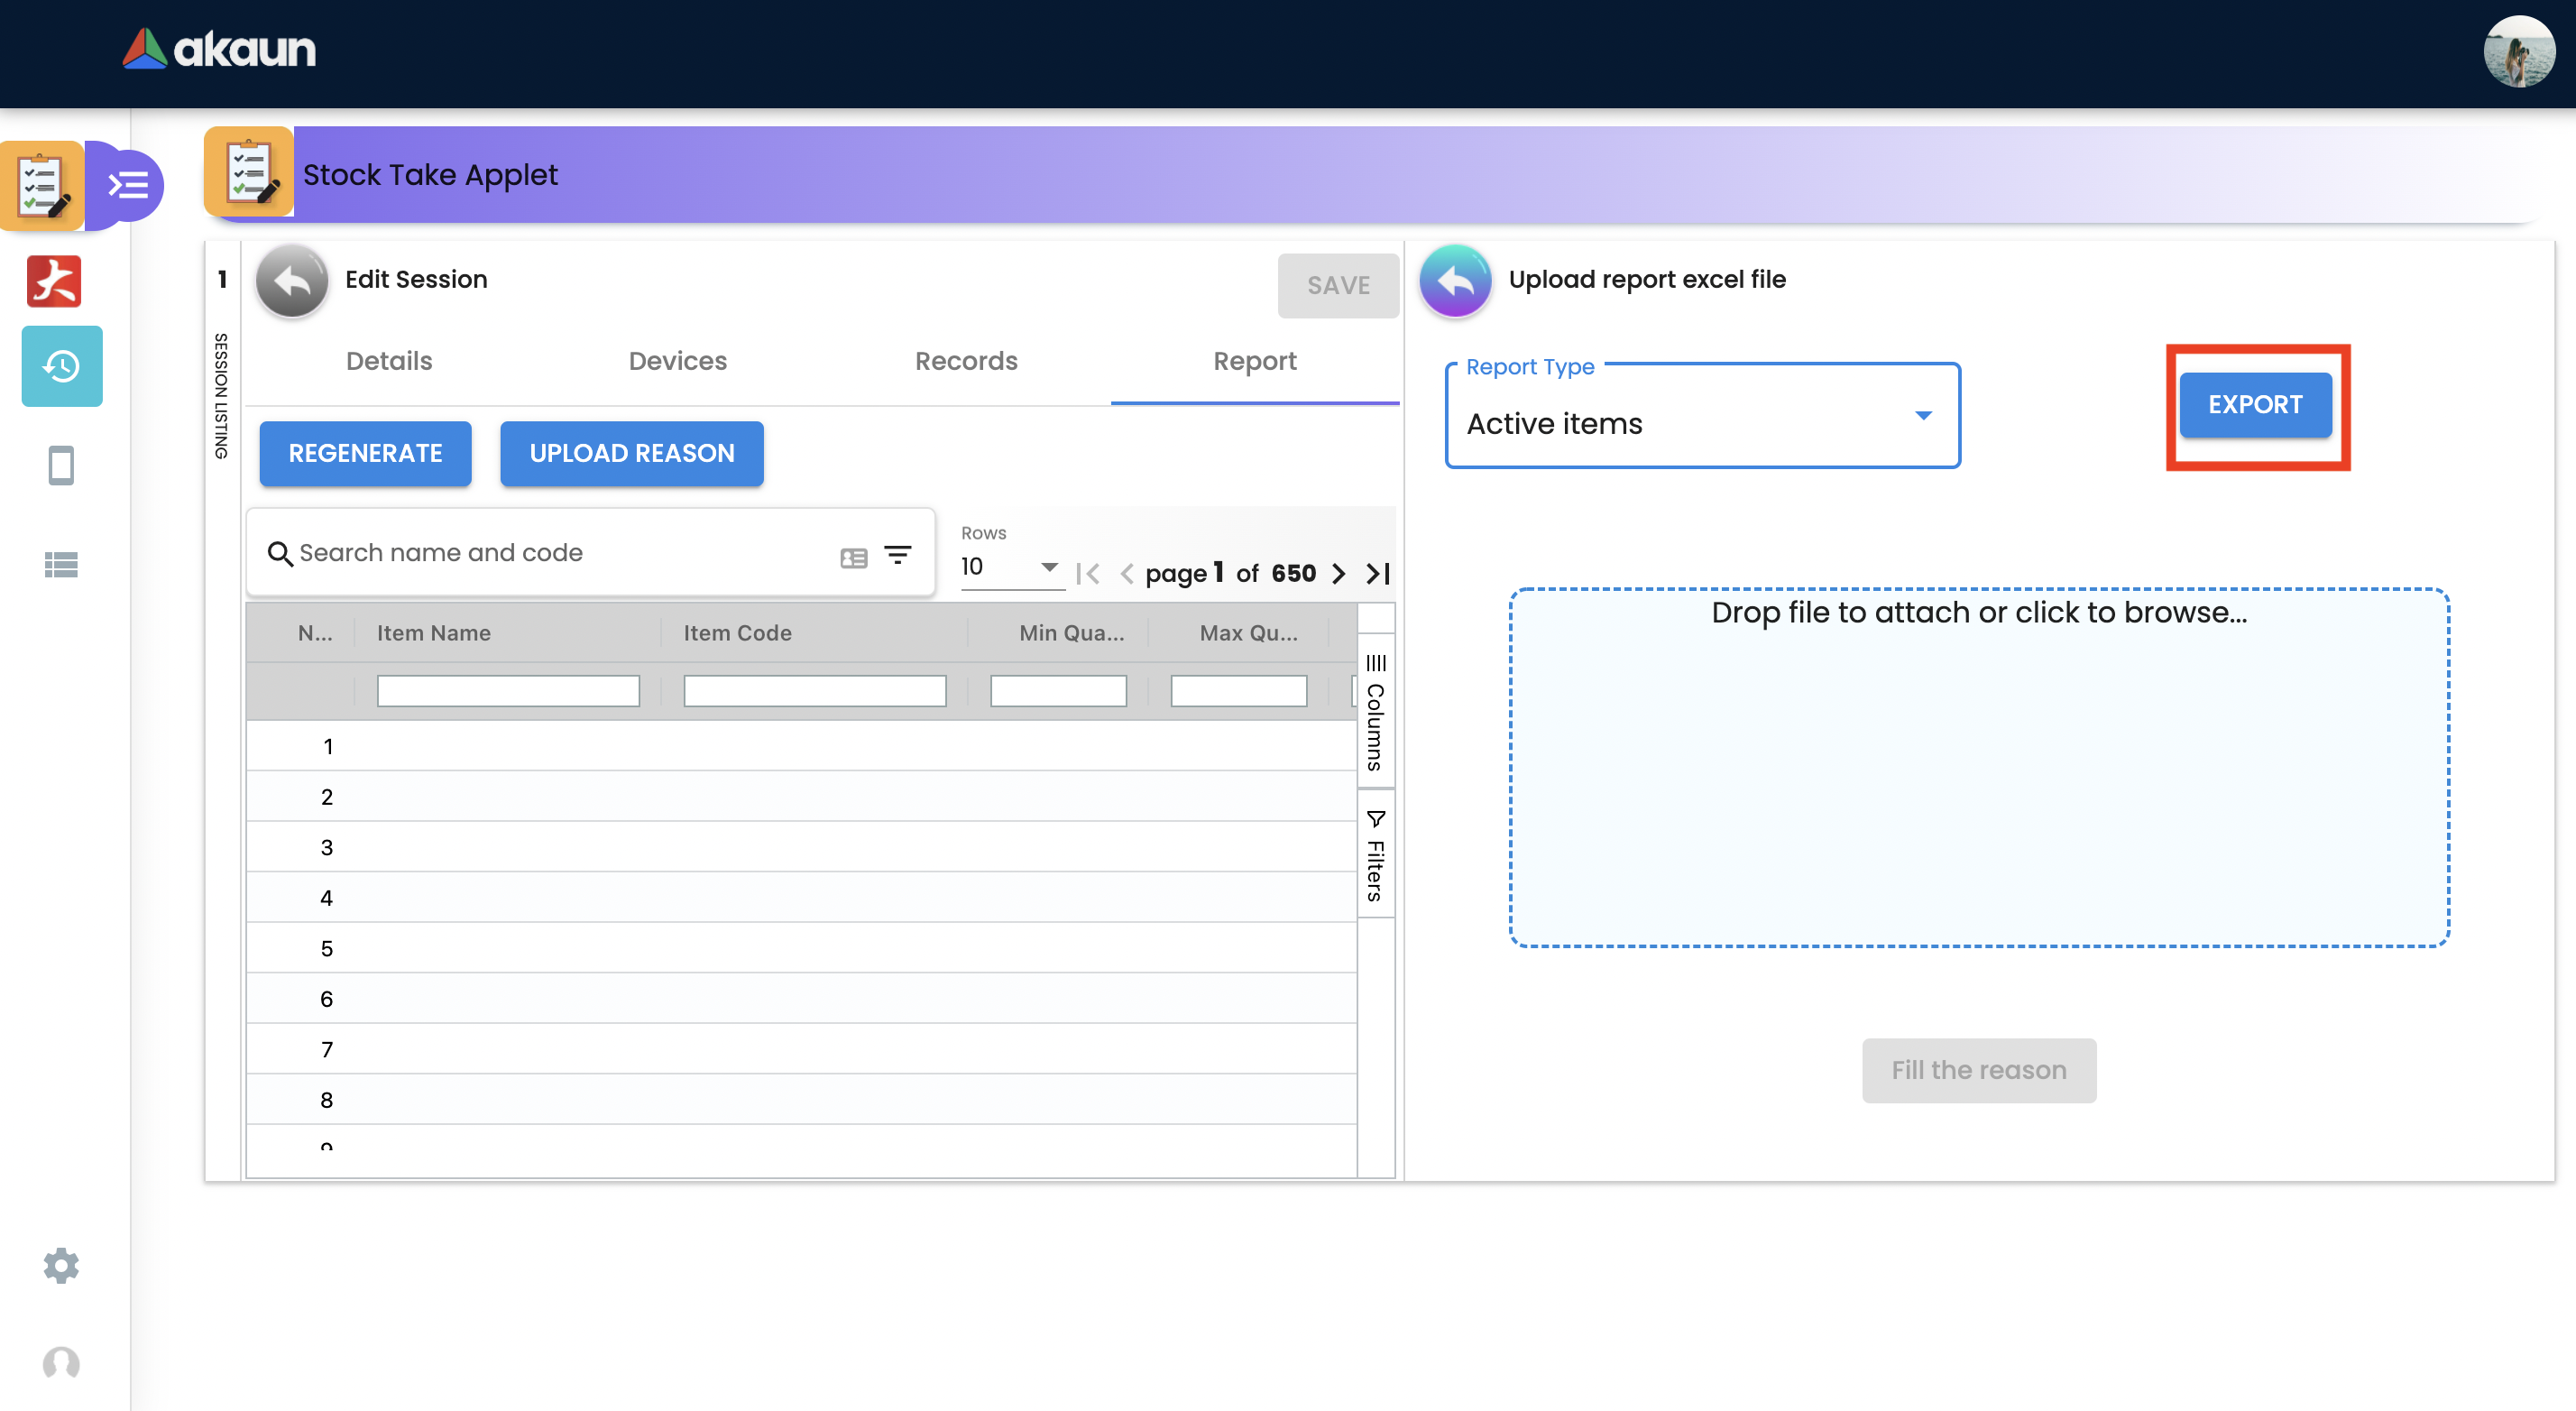Open the red PDF applet icon
This screenshot has width=2576, height=1411.
click(x=54, y=281)
